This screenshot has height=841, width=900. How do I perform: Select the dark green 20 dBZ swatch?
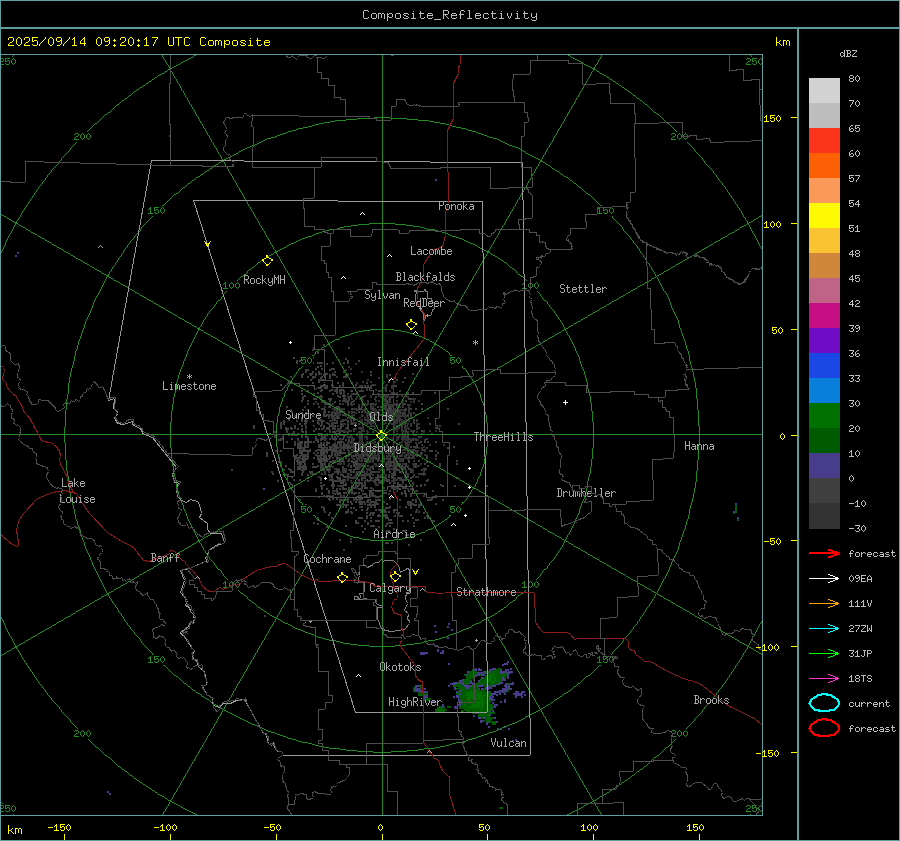824,440
